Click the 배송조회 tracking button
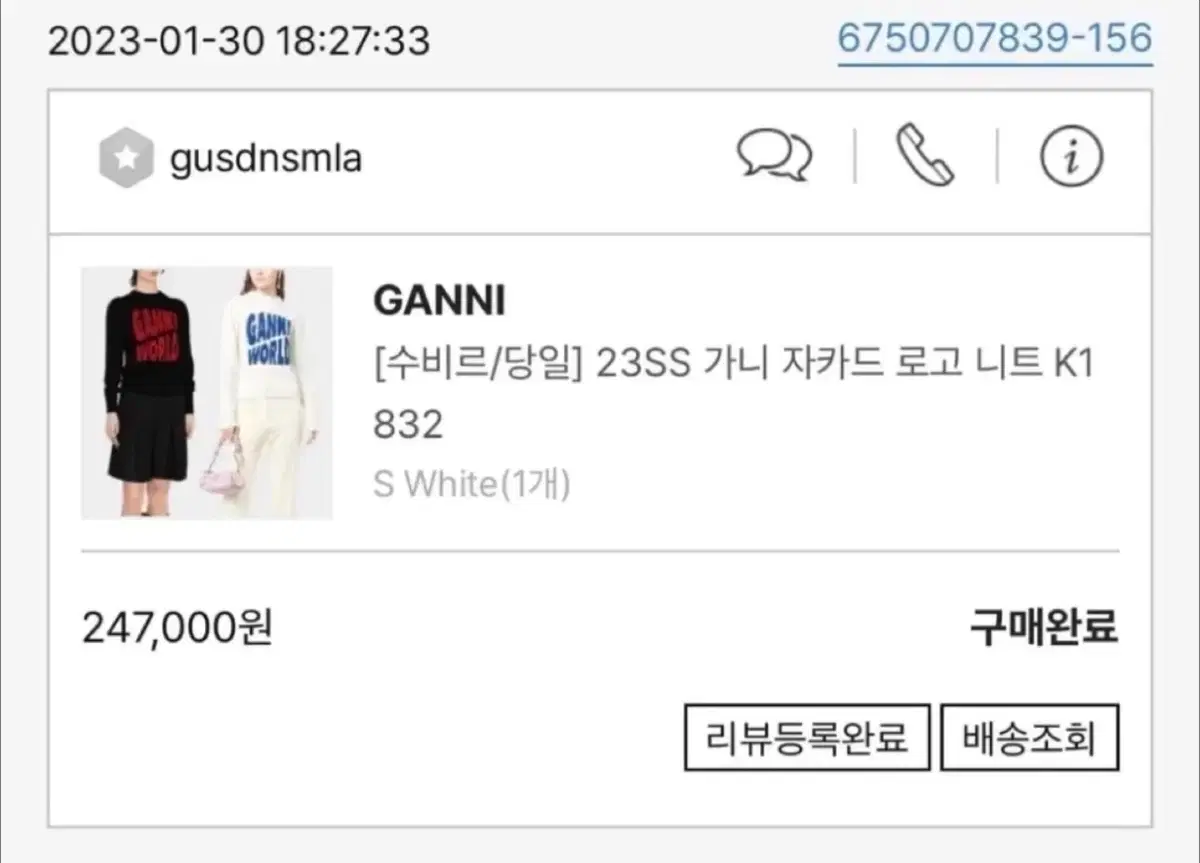Screen dimensions: 1200x863 coord(1029,738)
